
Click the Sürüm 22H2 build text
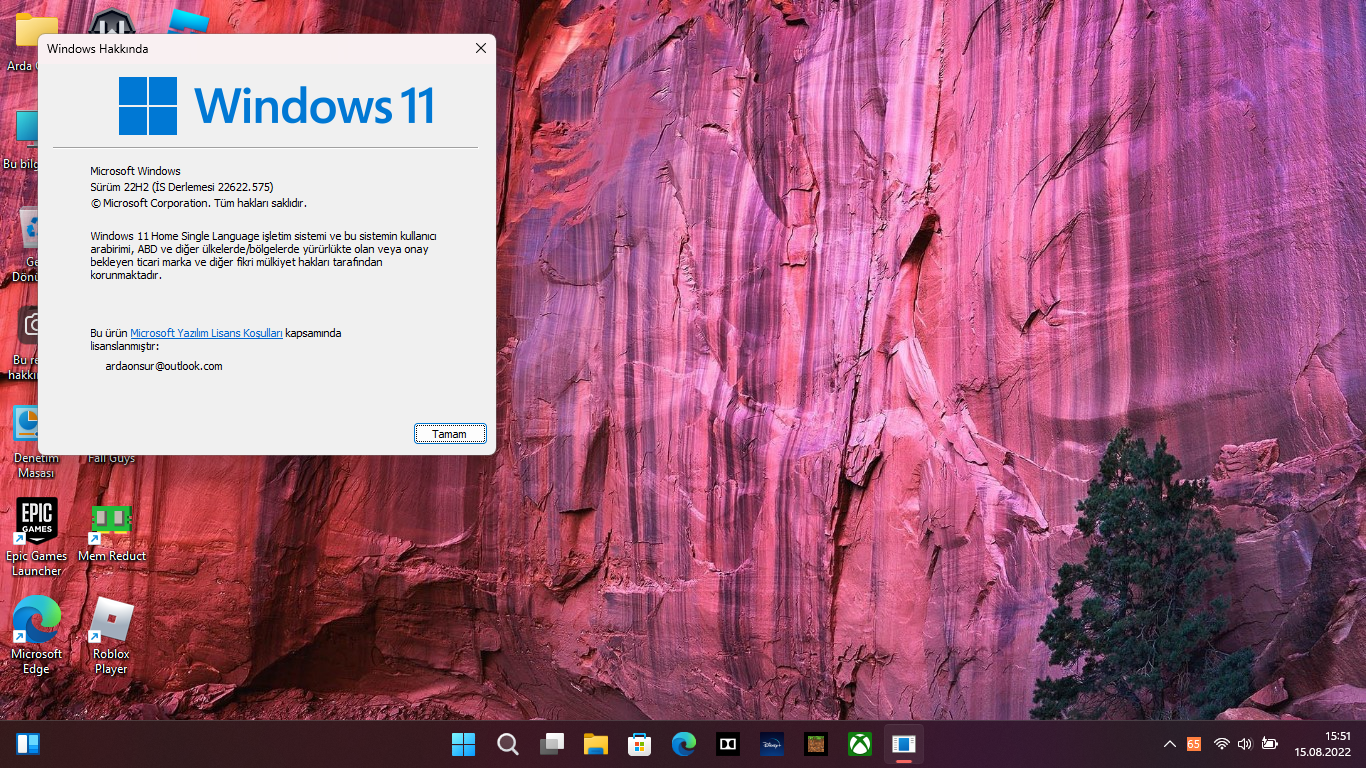[181, 187]
